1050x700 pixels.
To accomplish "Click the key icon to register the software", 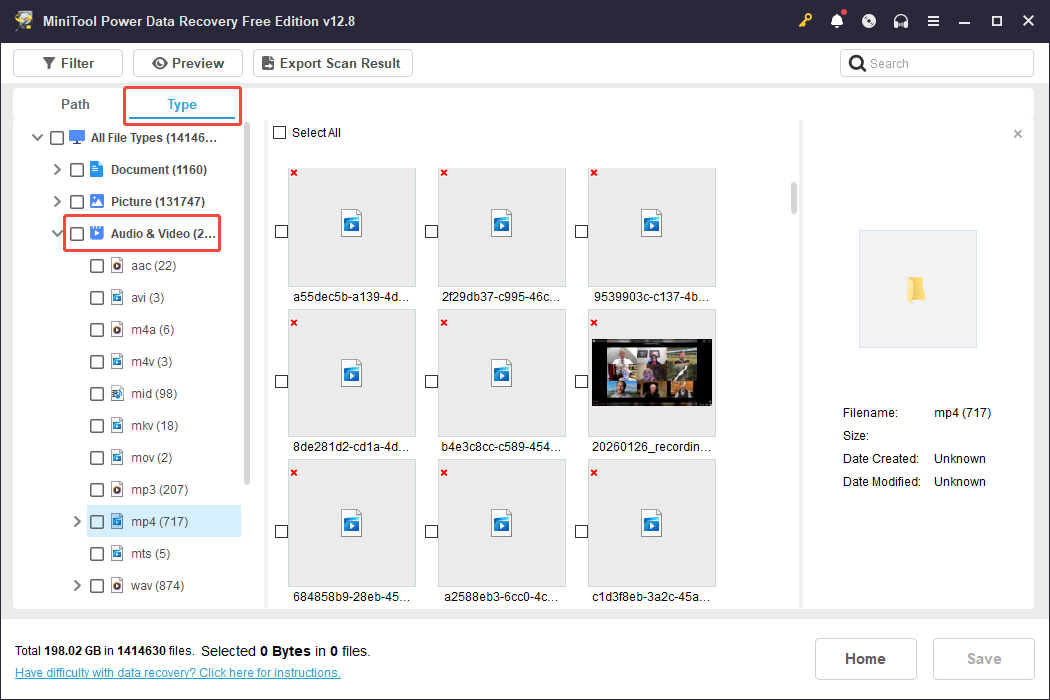I will 805,20.
